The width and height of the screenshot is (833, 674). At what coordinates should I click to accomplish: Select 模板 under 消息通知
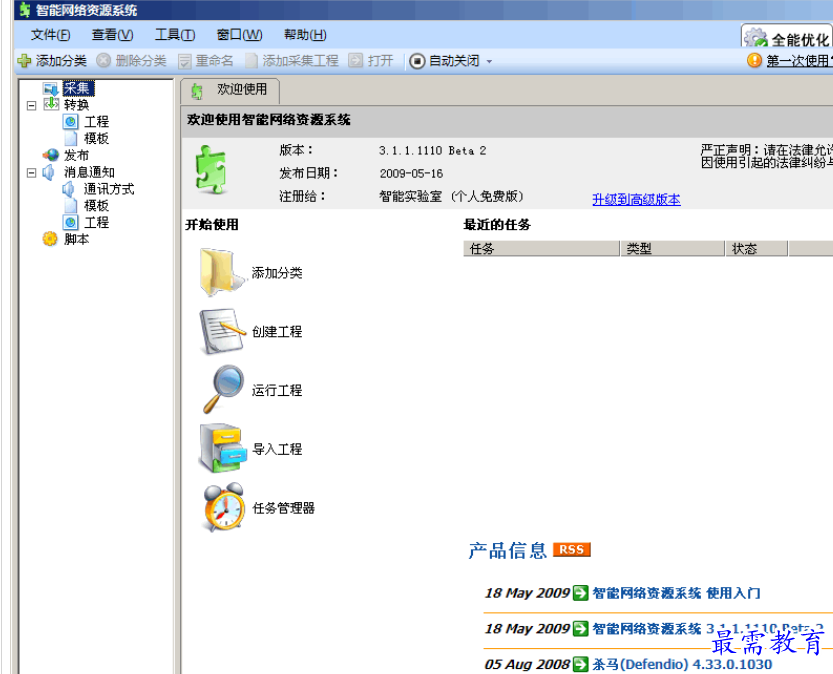coord(96,206)
